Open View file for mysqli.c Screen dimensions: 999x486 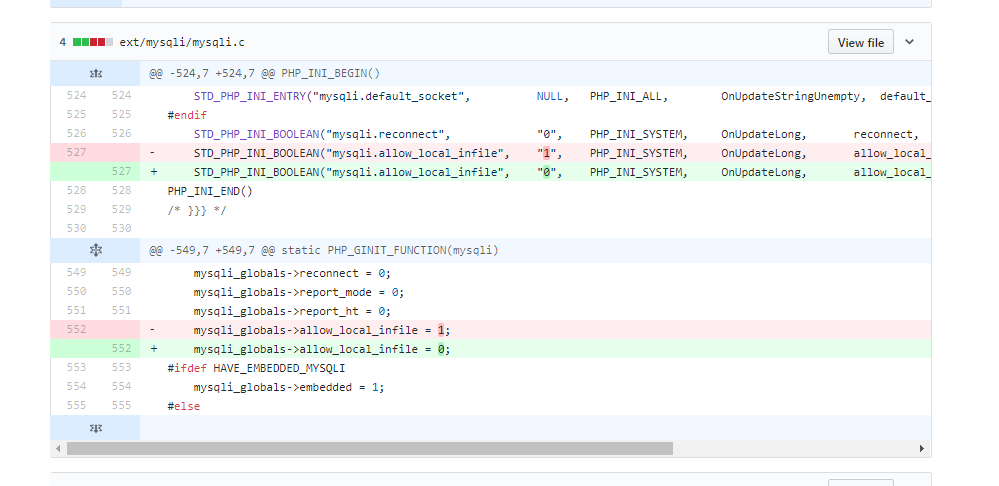pyautogui.click(x=861, y=42)
